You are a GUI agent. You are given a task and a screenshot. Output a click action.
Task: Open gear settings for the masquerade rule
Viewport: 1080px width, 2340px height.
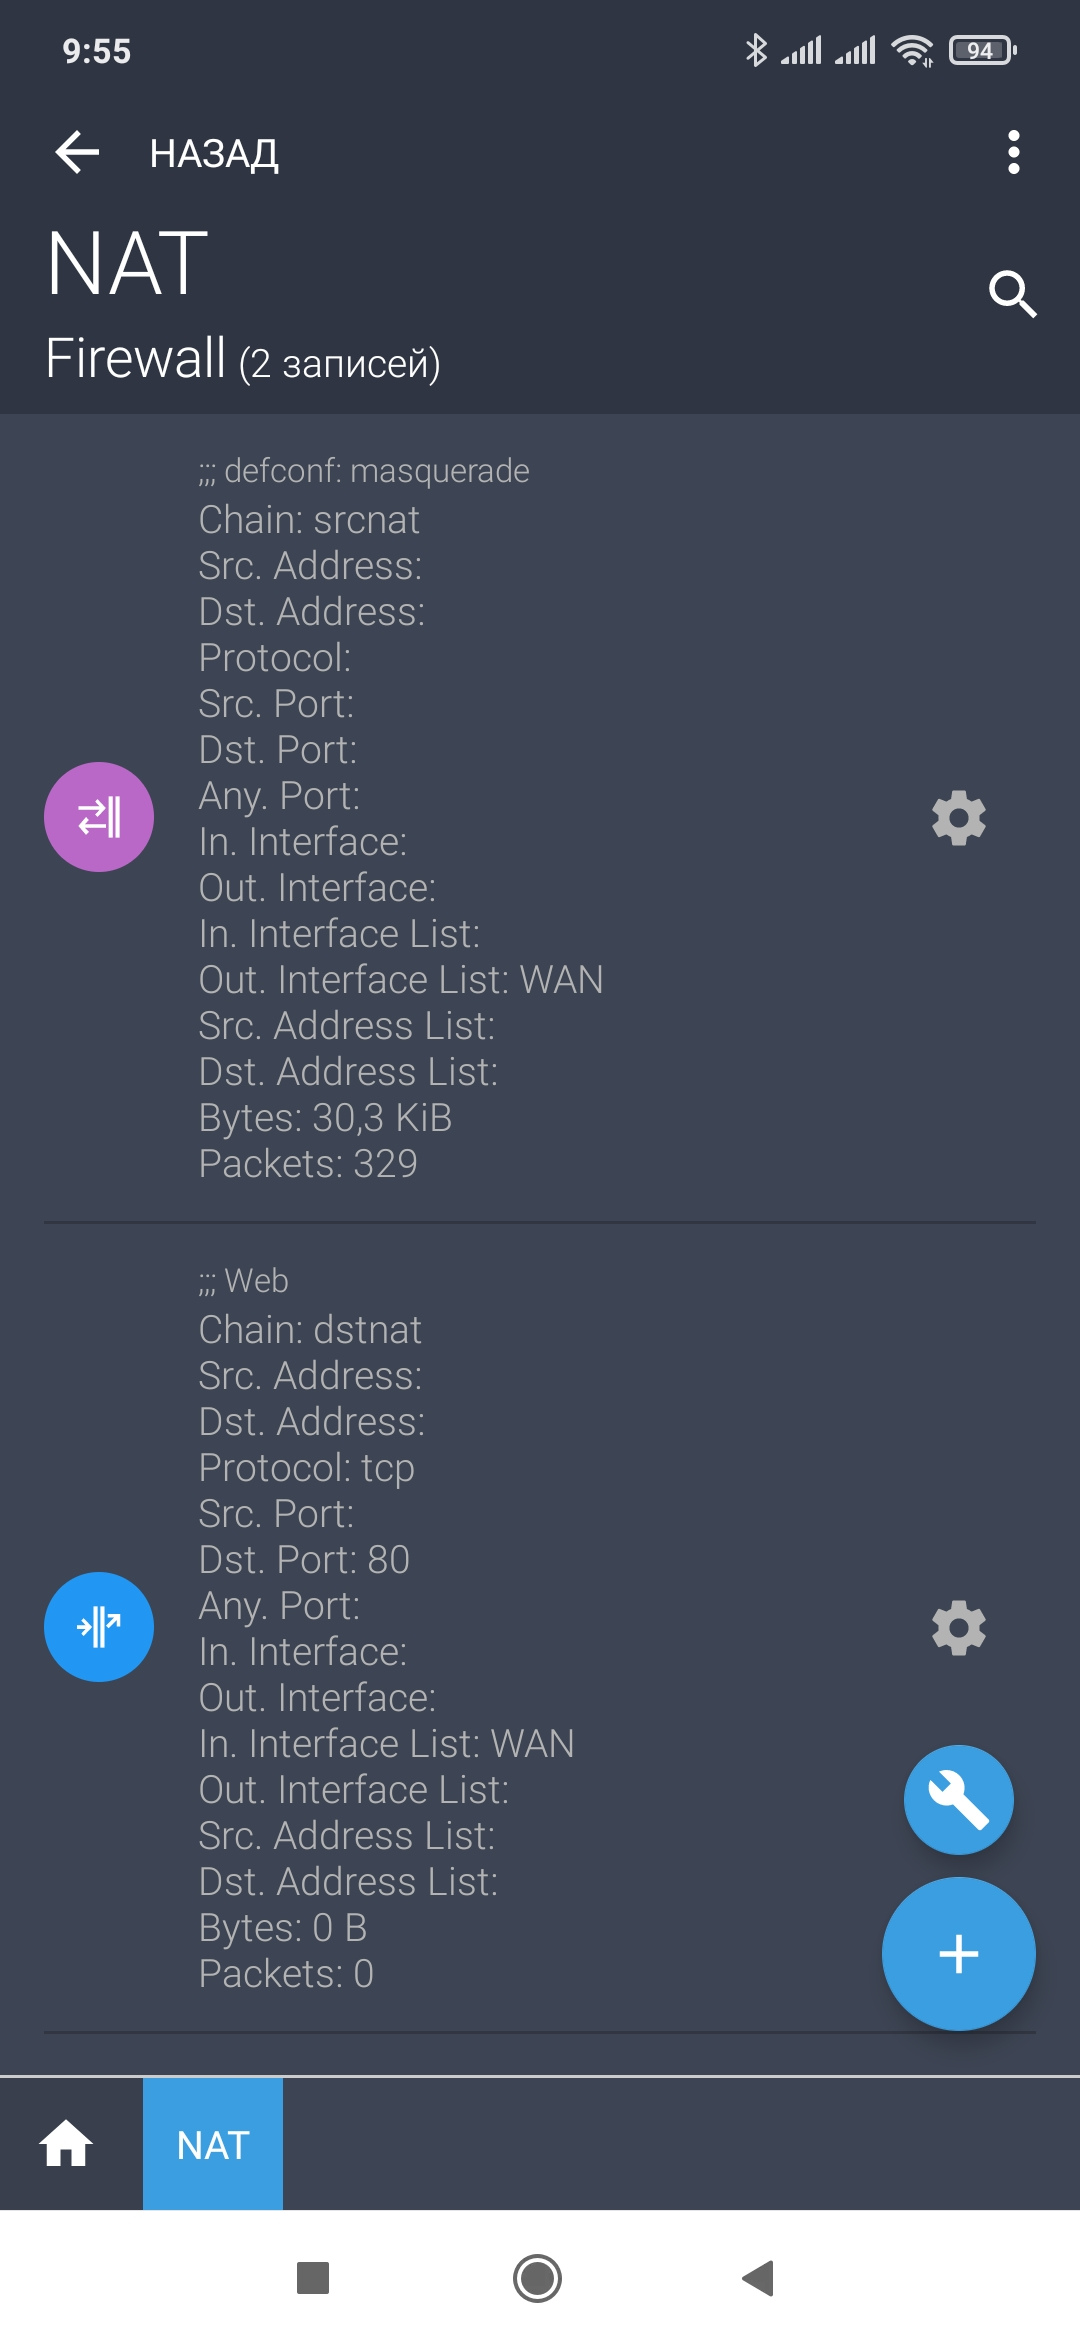(x=958, y=818)
